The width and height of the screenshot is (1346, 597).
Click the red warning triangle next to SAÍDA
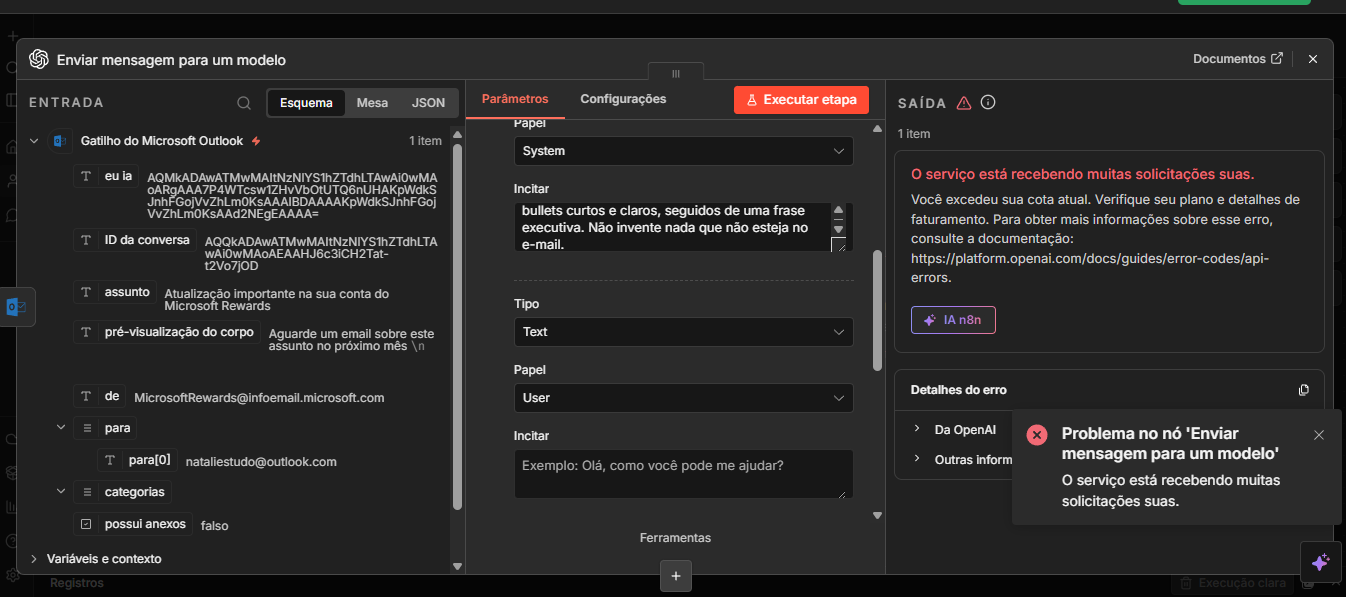point(964,103)
